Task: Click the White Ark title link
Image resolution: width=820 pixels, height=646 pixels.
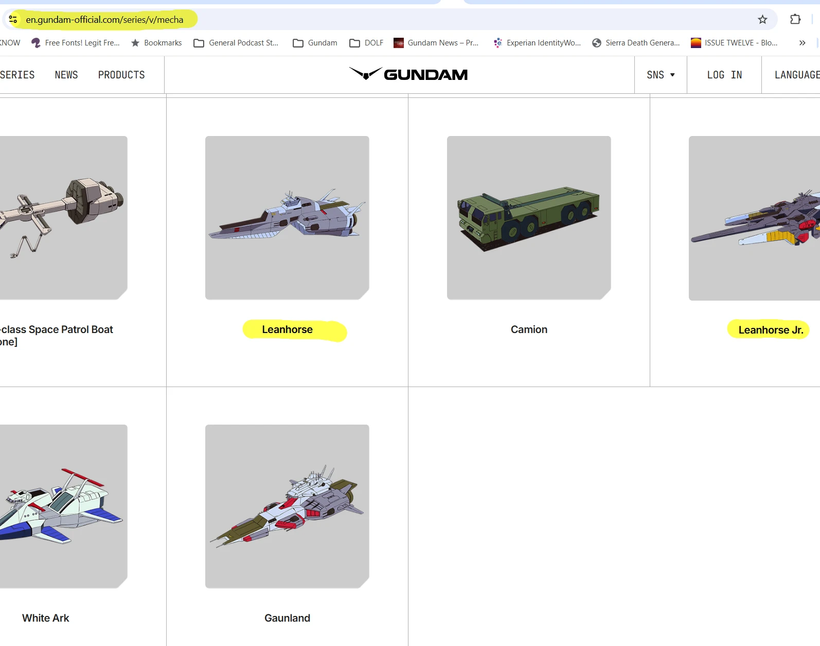Action: (x=45, y=618)
